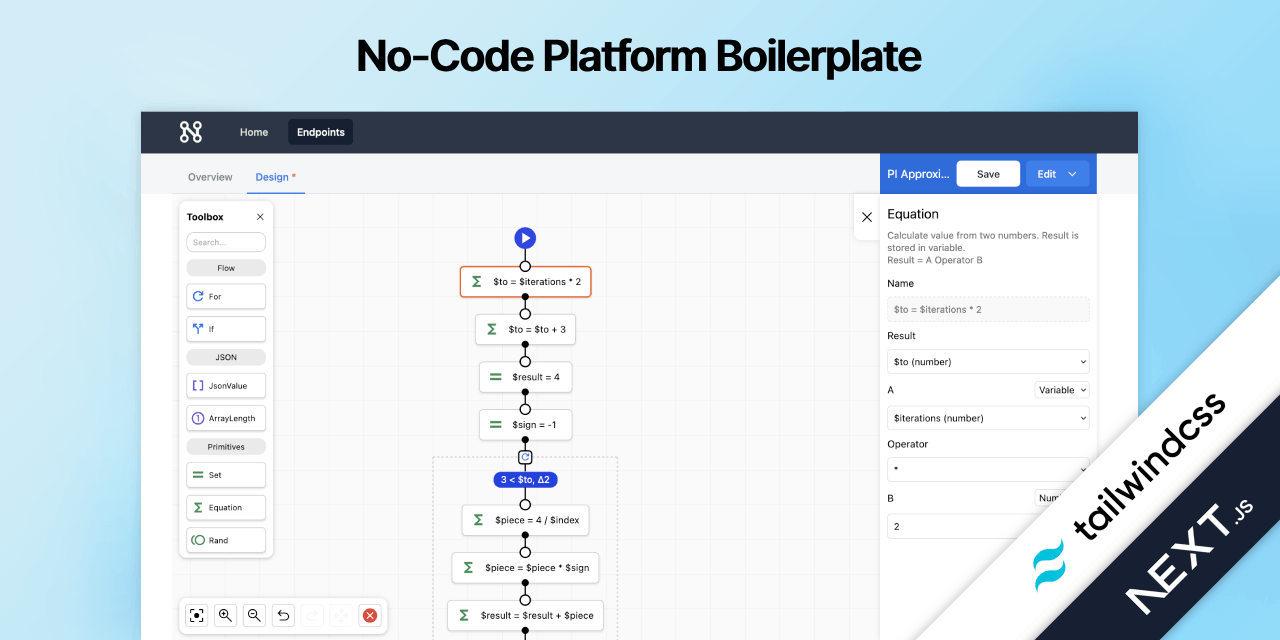Click the disabled move arrows button

tap(341, 615)
